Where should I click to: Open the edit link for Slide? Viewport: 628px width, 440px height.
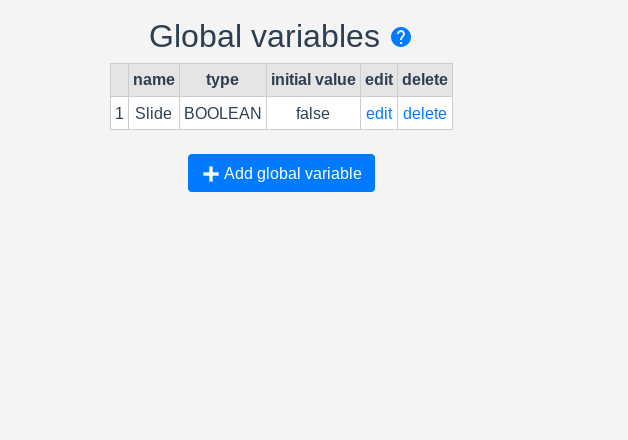pyautogui.click(x=379, y=113)
